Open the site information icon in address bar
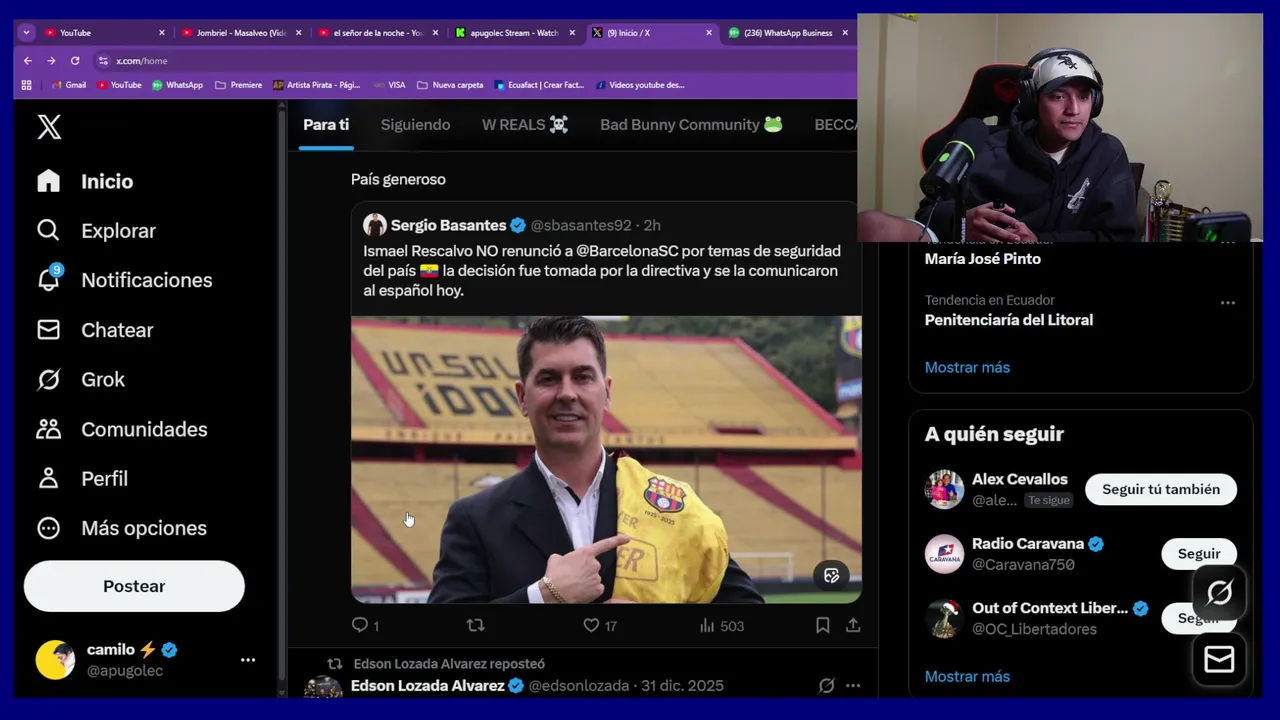 pos(103,61)
